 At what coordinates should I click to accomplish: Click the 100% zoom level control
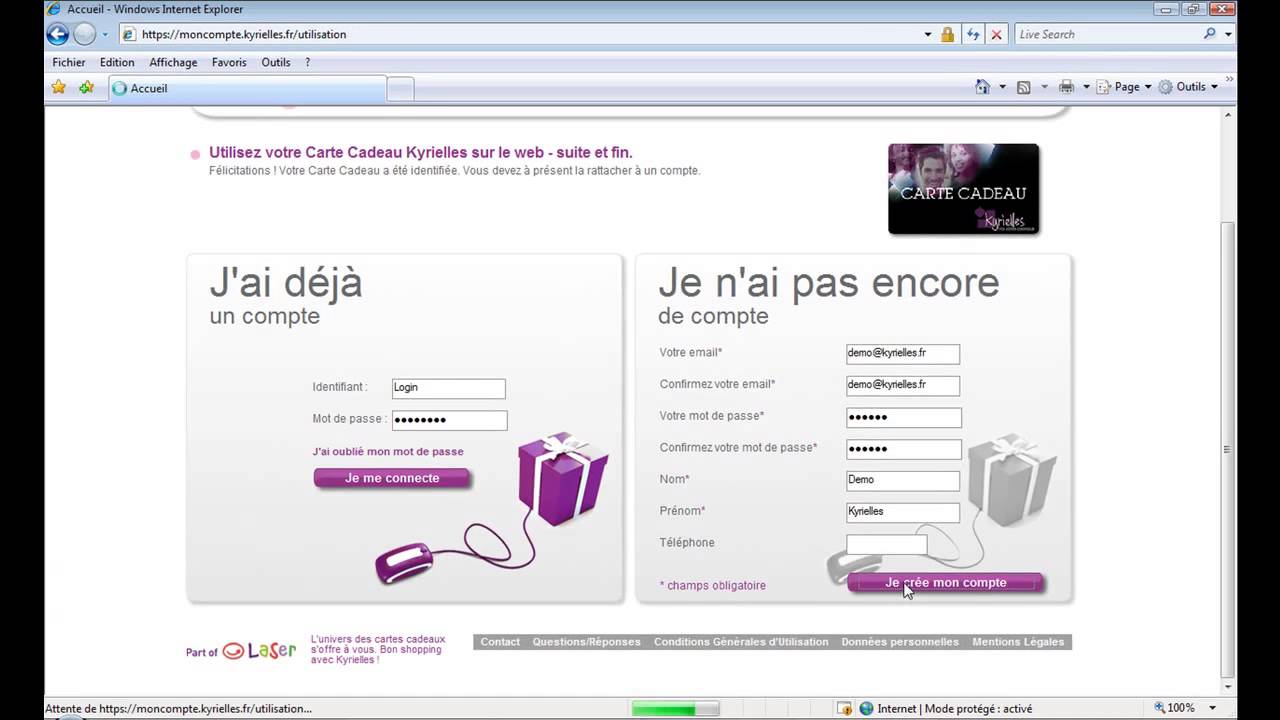point(1175,708)
